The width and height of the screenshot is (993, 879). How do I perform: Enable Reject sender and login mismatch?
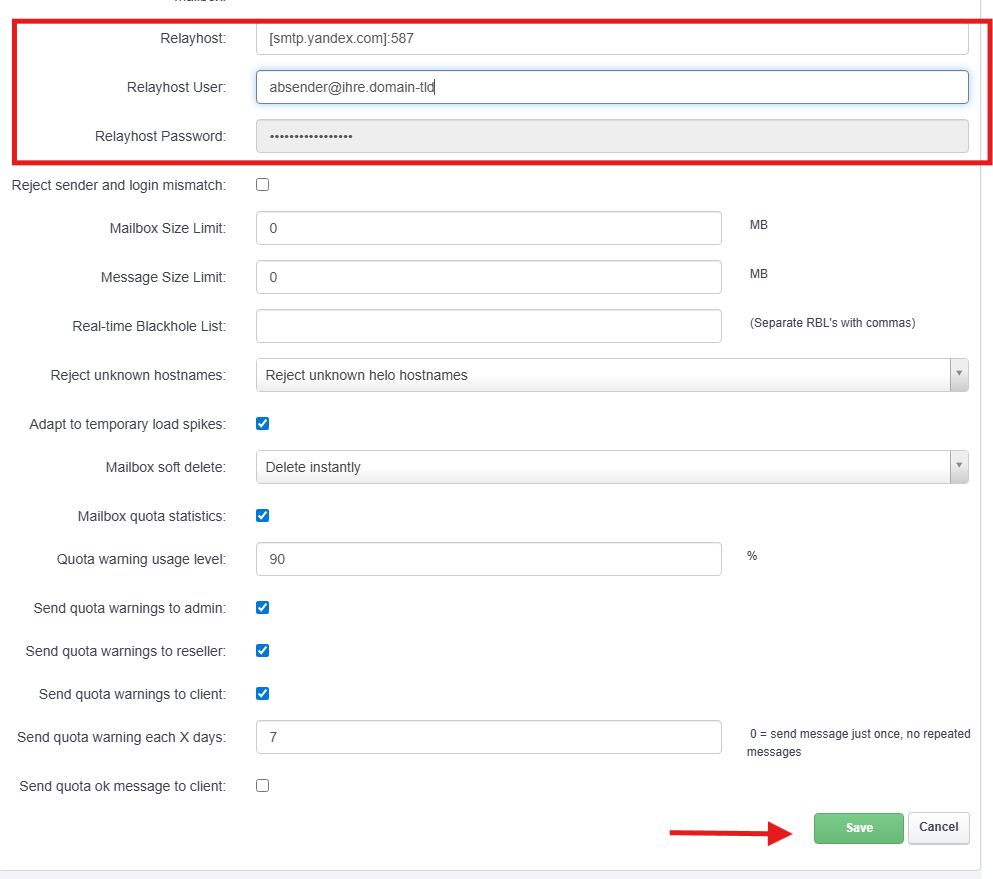click(x=263, y=185)
